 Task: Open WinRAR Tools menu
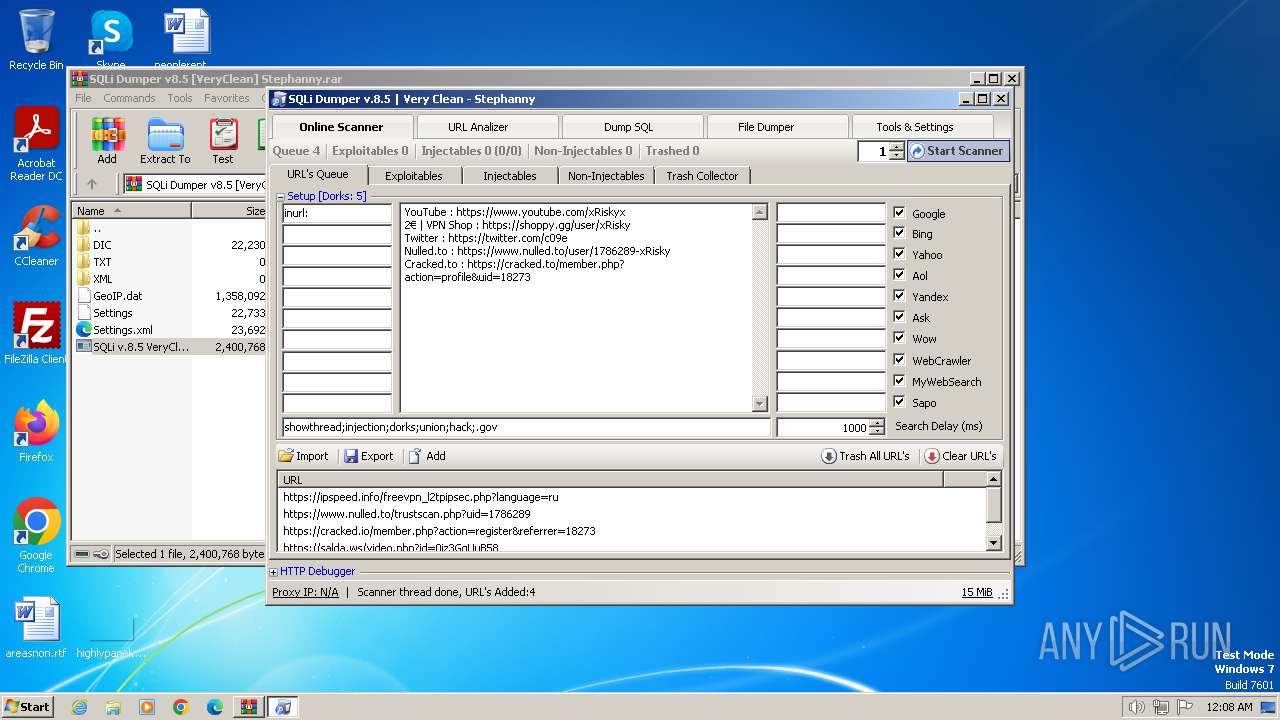click(x=180, y=98)
